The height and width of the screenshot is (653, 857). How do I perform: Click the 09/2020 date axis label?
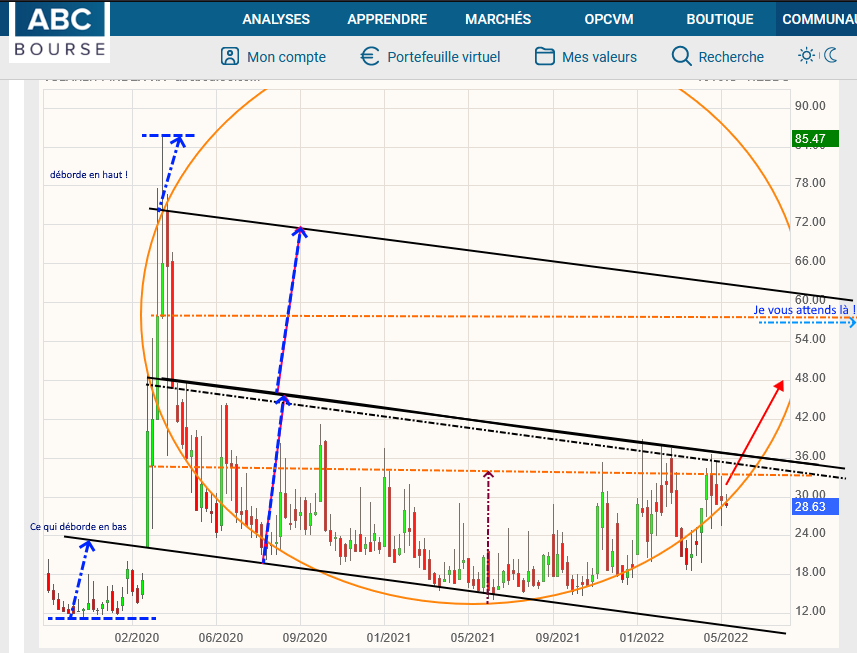coord(304,638)
